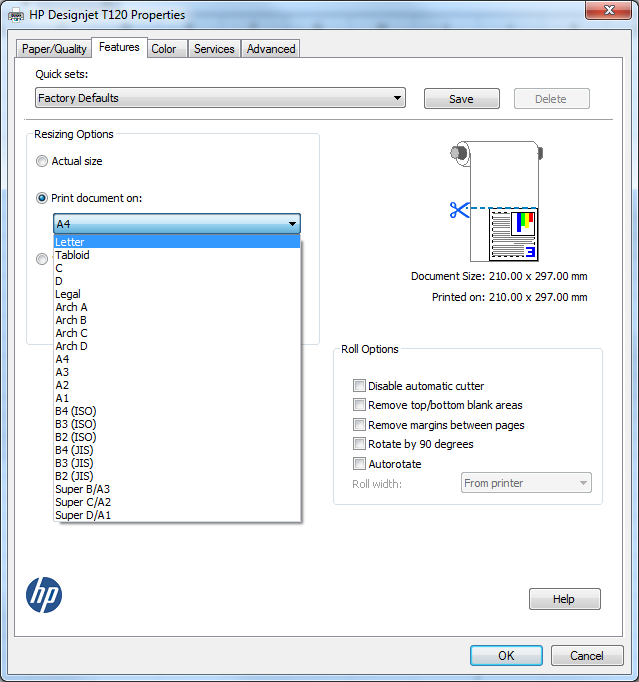Pick B2 (ISO) from the list

click(177, 437)
